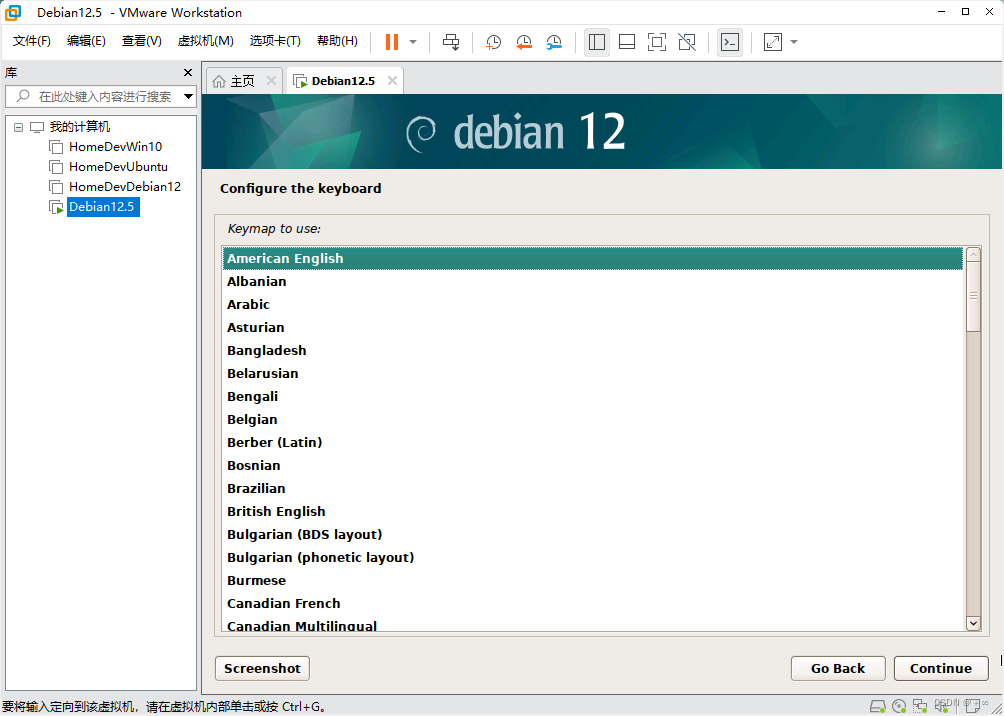Click the Screenshot button in the installer

(261, 668)
